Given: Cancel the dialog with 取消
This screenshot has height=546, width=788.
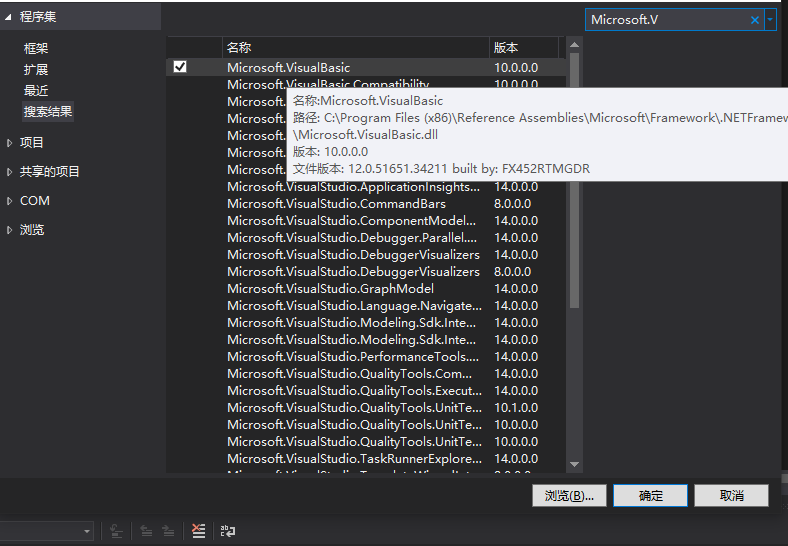Looking at the screenshot, I should coord(731,496).
